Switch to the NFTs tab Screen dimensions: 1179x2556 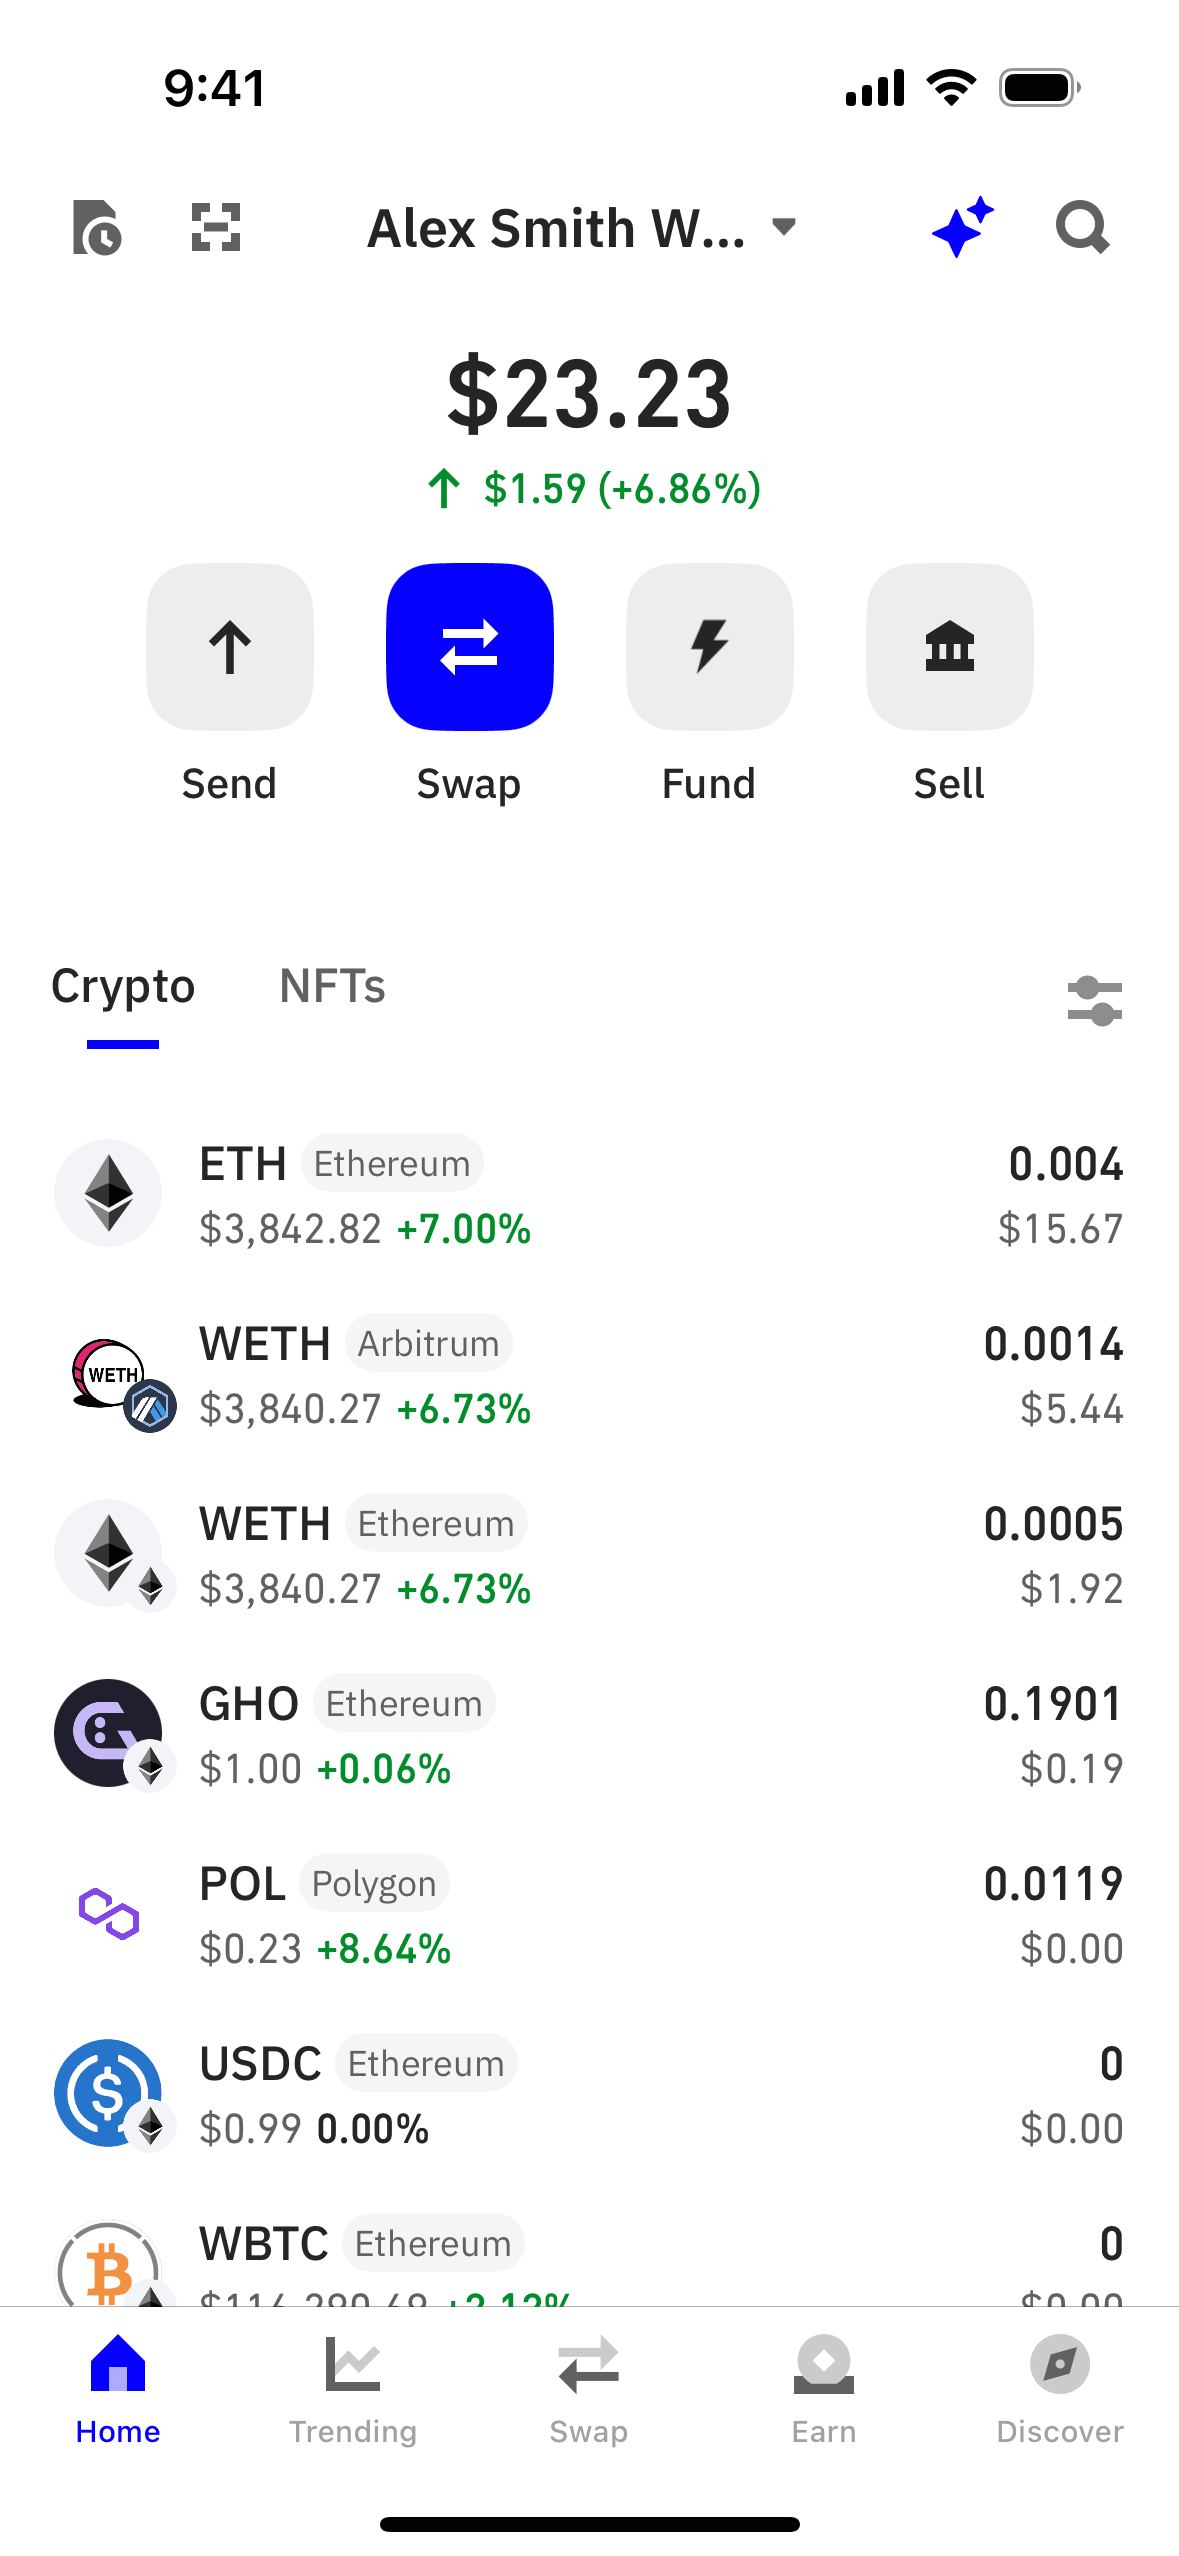[332, 987]
